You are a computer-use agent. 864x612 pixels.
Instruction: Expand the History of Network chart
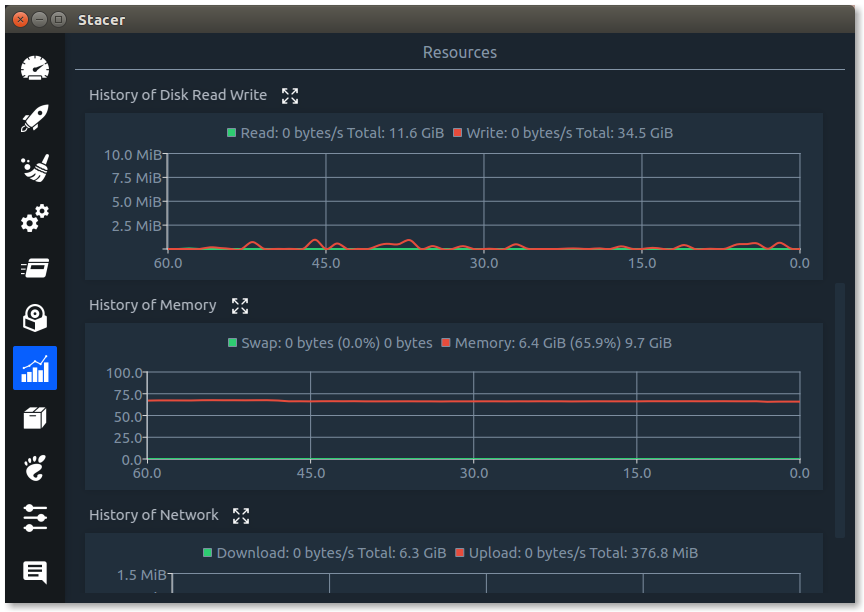click(x=241, y=516)
